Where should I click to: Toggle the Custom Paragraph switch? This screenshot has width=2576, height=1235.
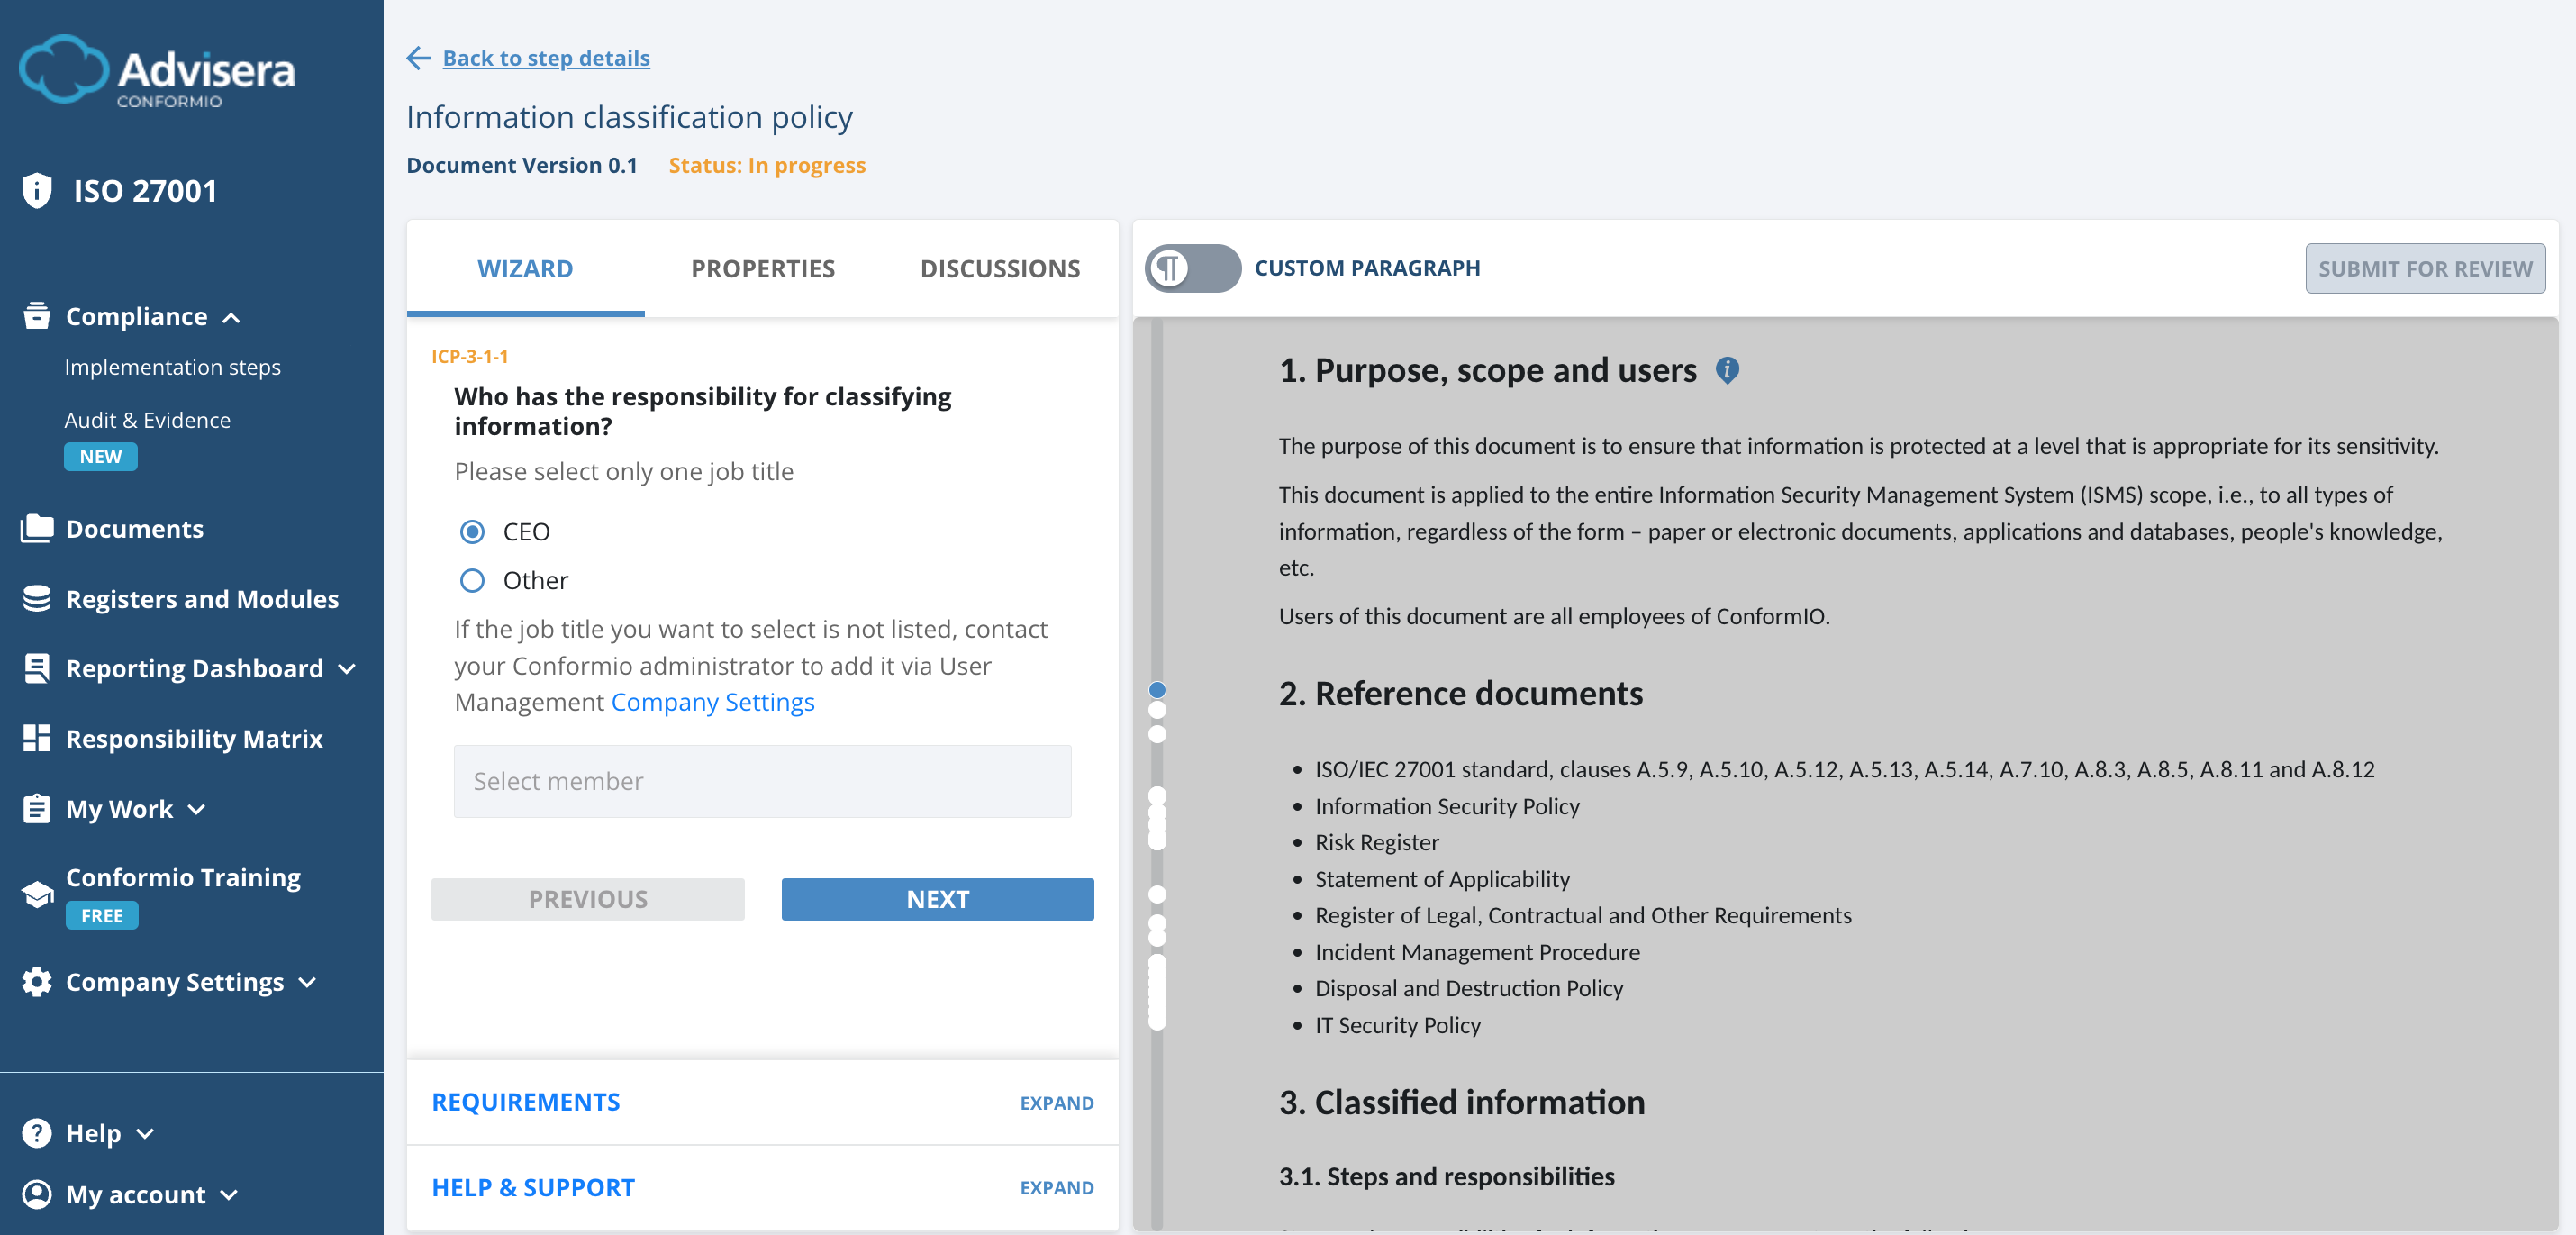[1196, 268]
